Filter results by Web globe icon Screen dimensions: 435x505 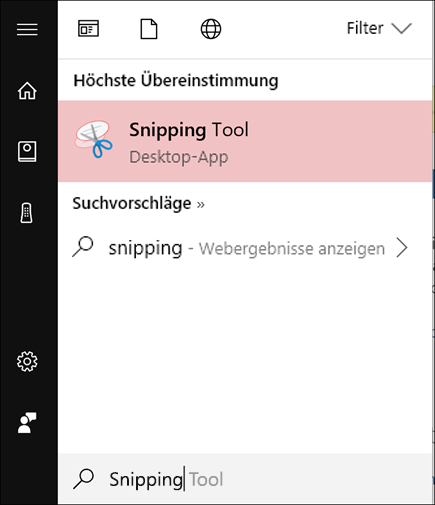(x=211, y=29)
